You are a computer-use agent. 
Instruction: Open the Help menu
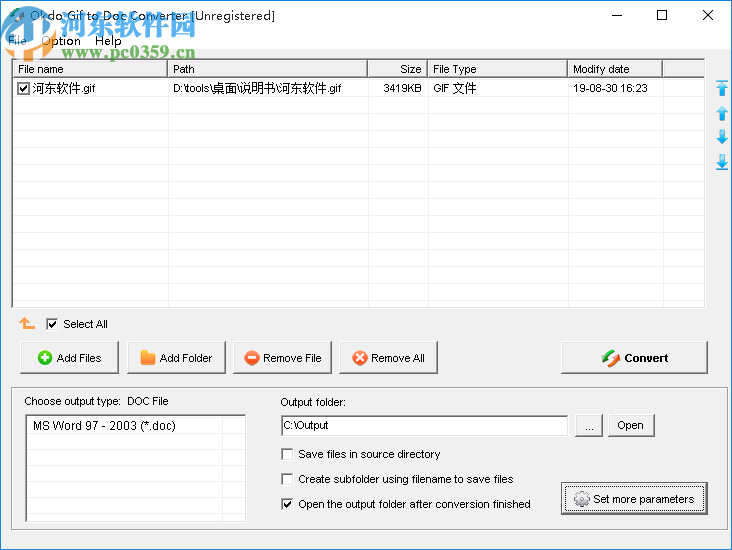(108, 41)
